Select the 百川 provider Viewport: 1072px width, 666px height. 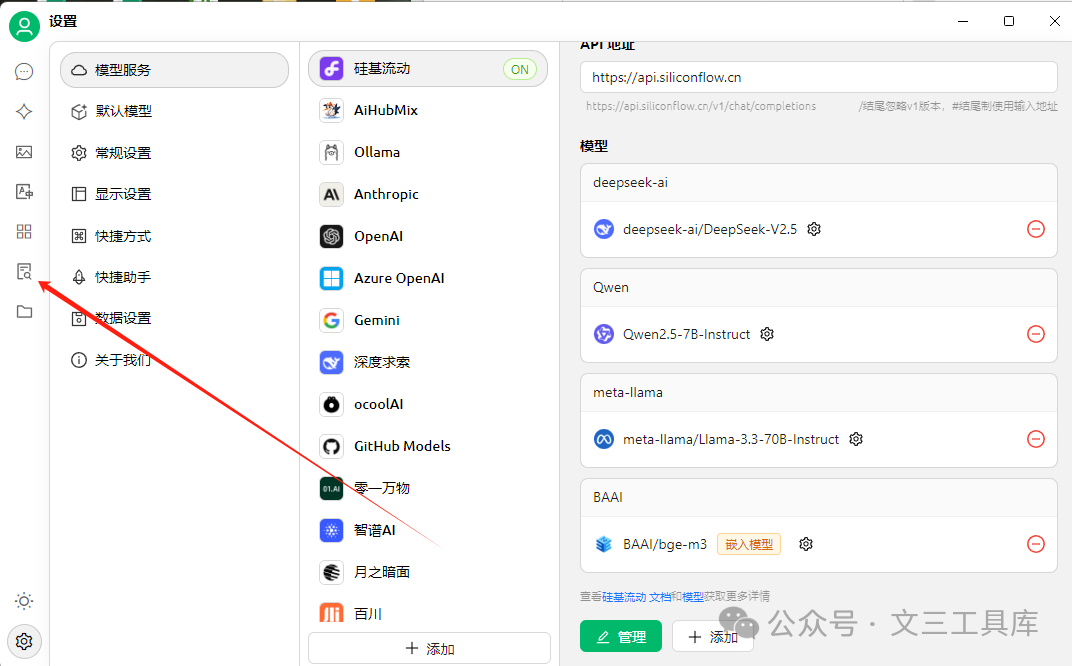428,613
